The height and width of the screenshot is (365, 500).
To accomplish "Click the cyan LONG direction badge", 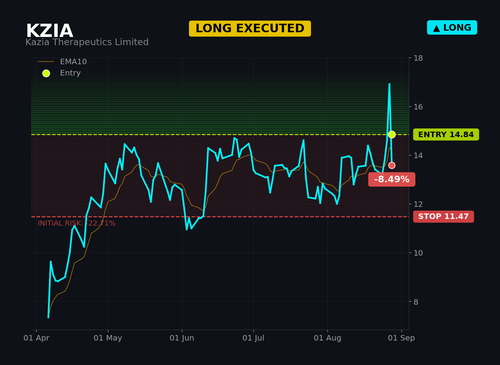I will [x=452, y=28].
